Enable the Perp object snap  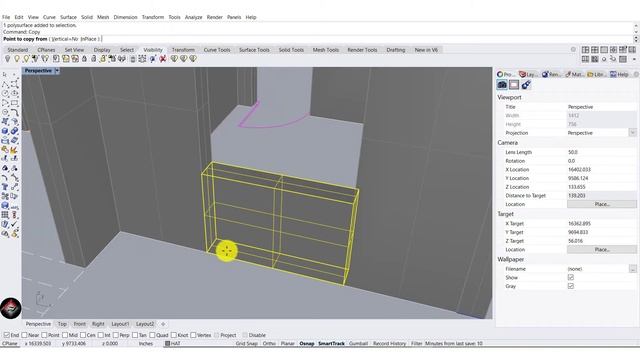coord(116,335)
